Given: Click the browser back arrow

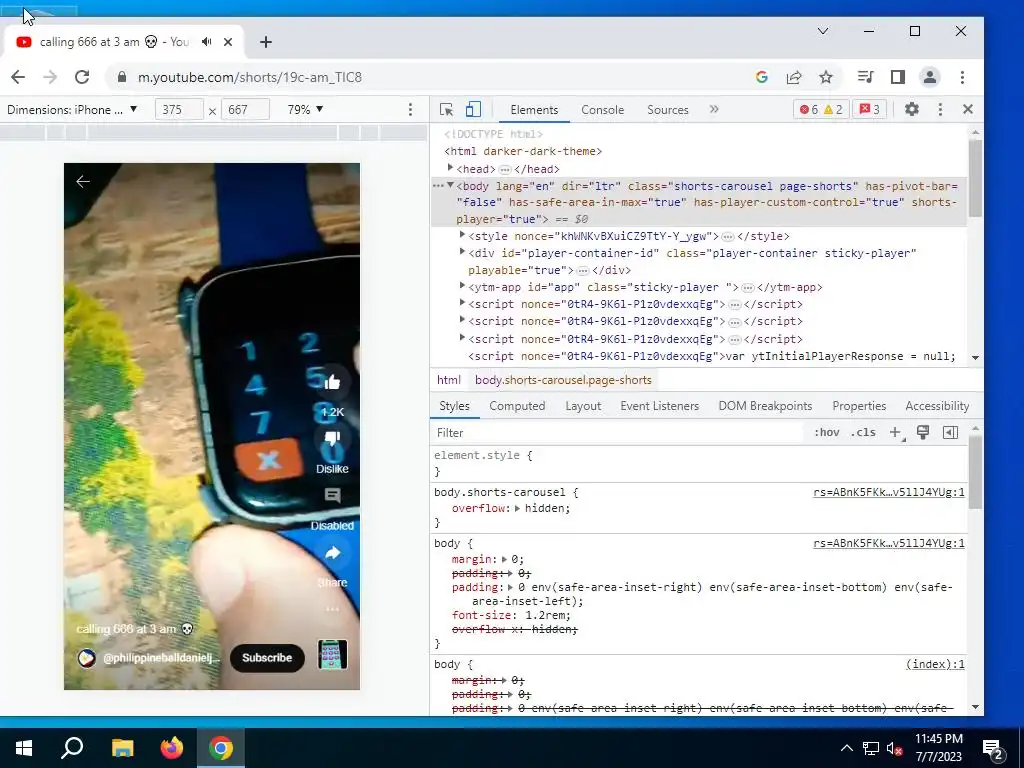Looking at the screenshot, I should pos(18,77).
